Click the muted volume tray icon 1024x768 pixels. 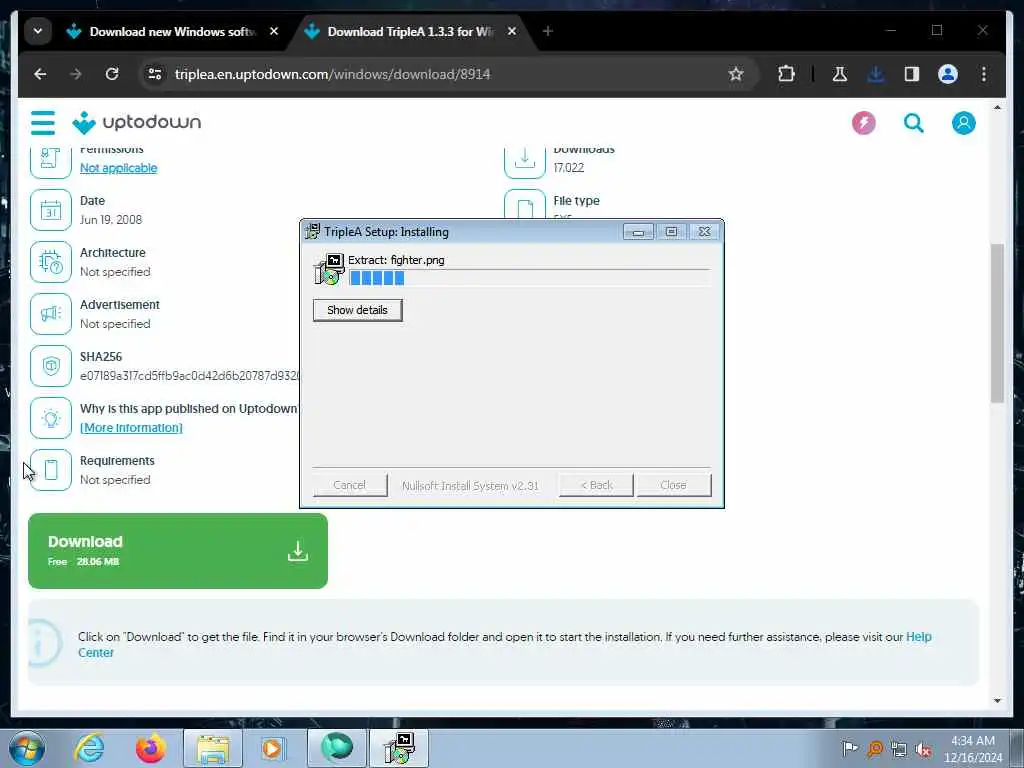(923, 749)
